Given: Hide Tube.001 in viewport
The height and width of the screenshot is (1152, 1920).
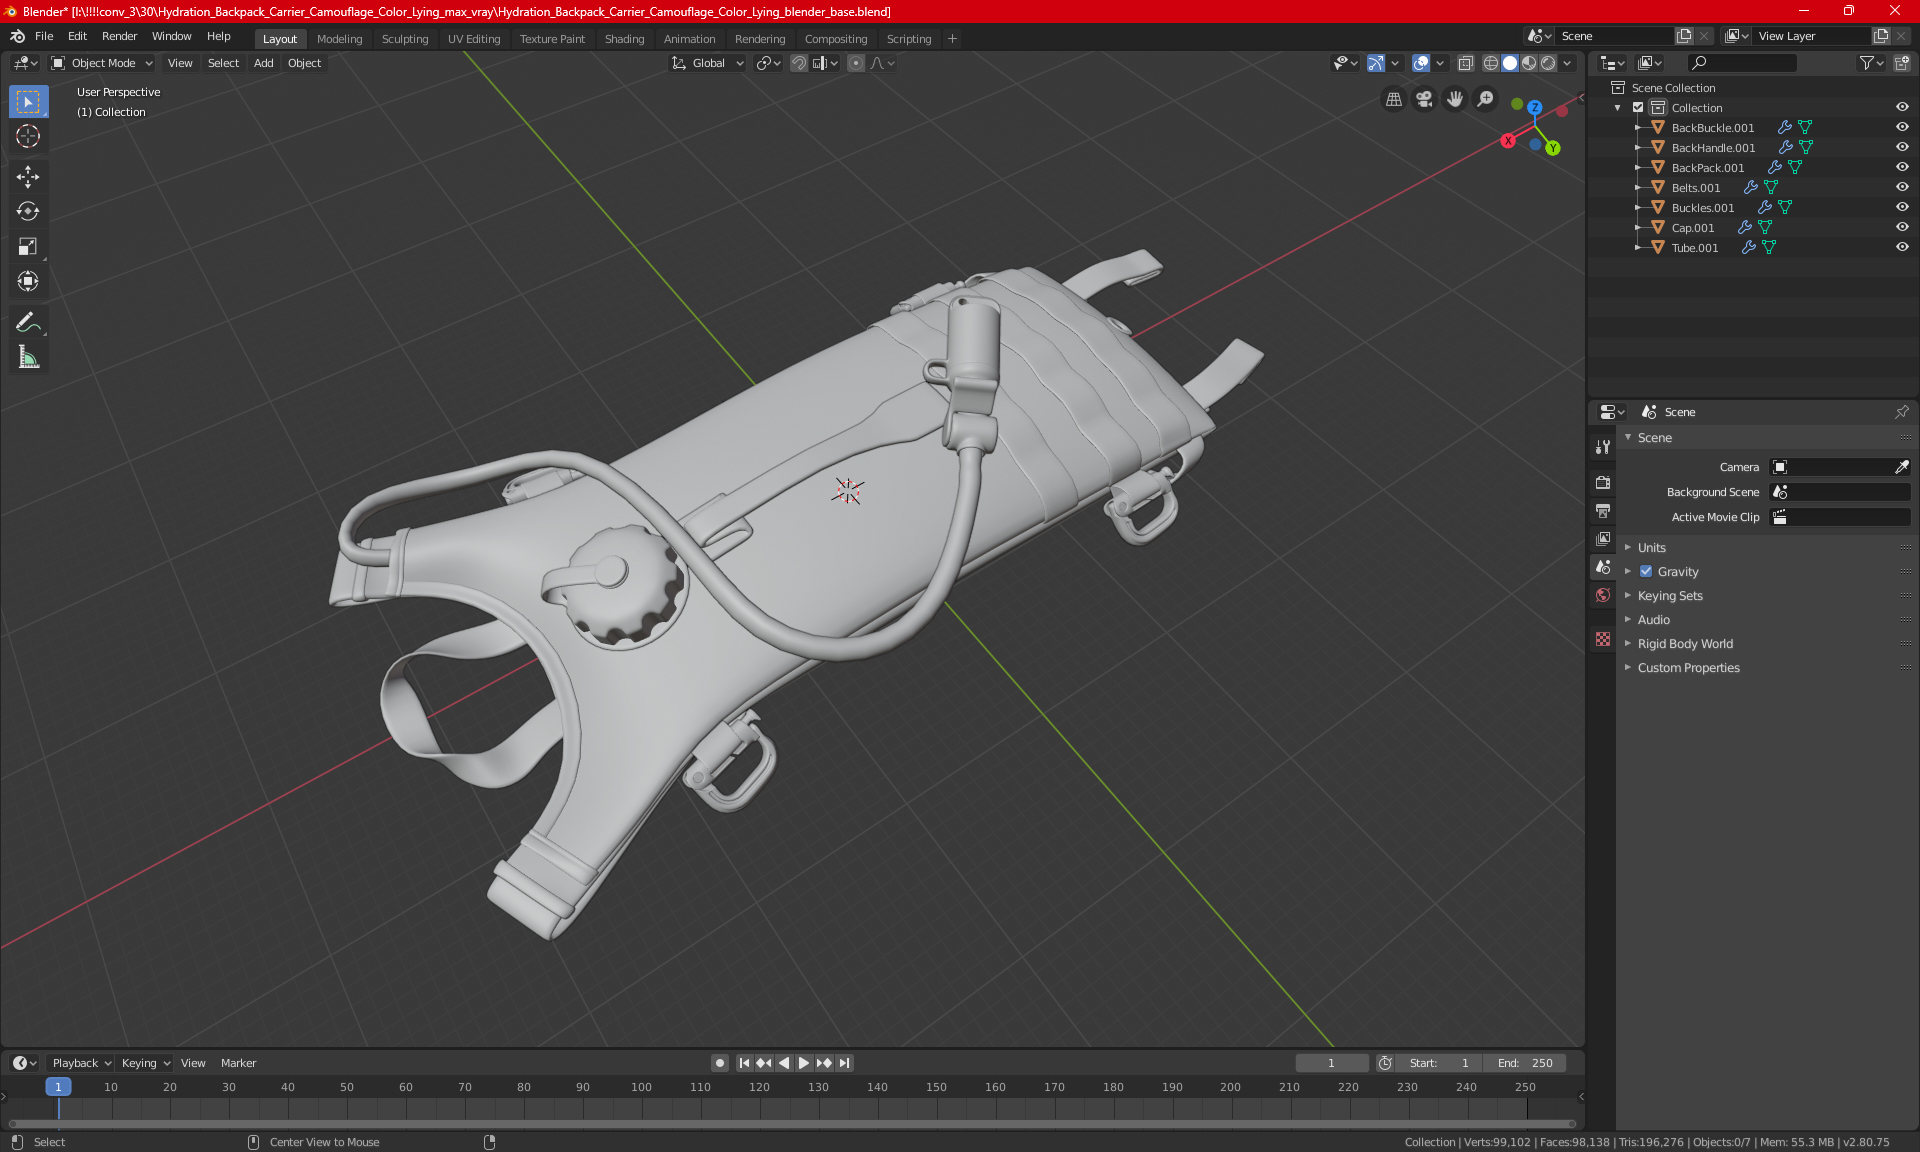Looking at the screenshot, I should (1902, 248).
